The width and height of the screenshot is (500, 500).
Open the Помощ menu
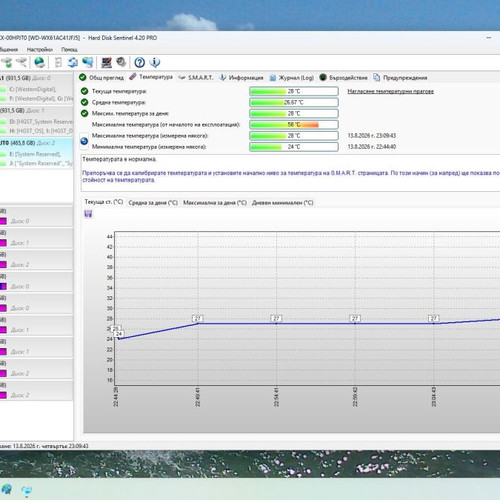point(69,49)
